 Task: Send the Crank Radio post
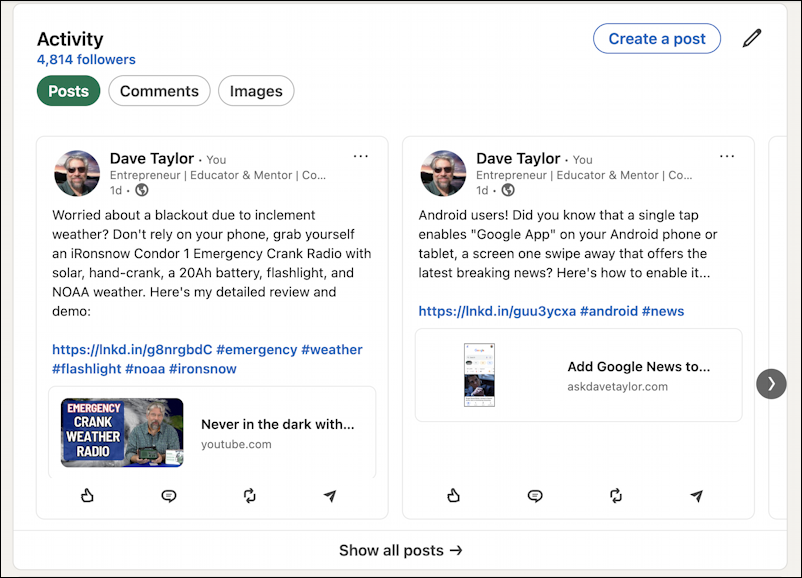[x=330, y=495]
